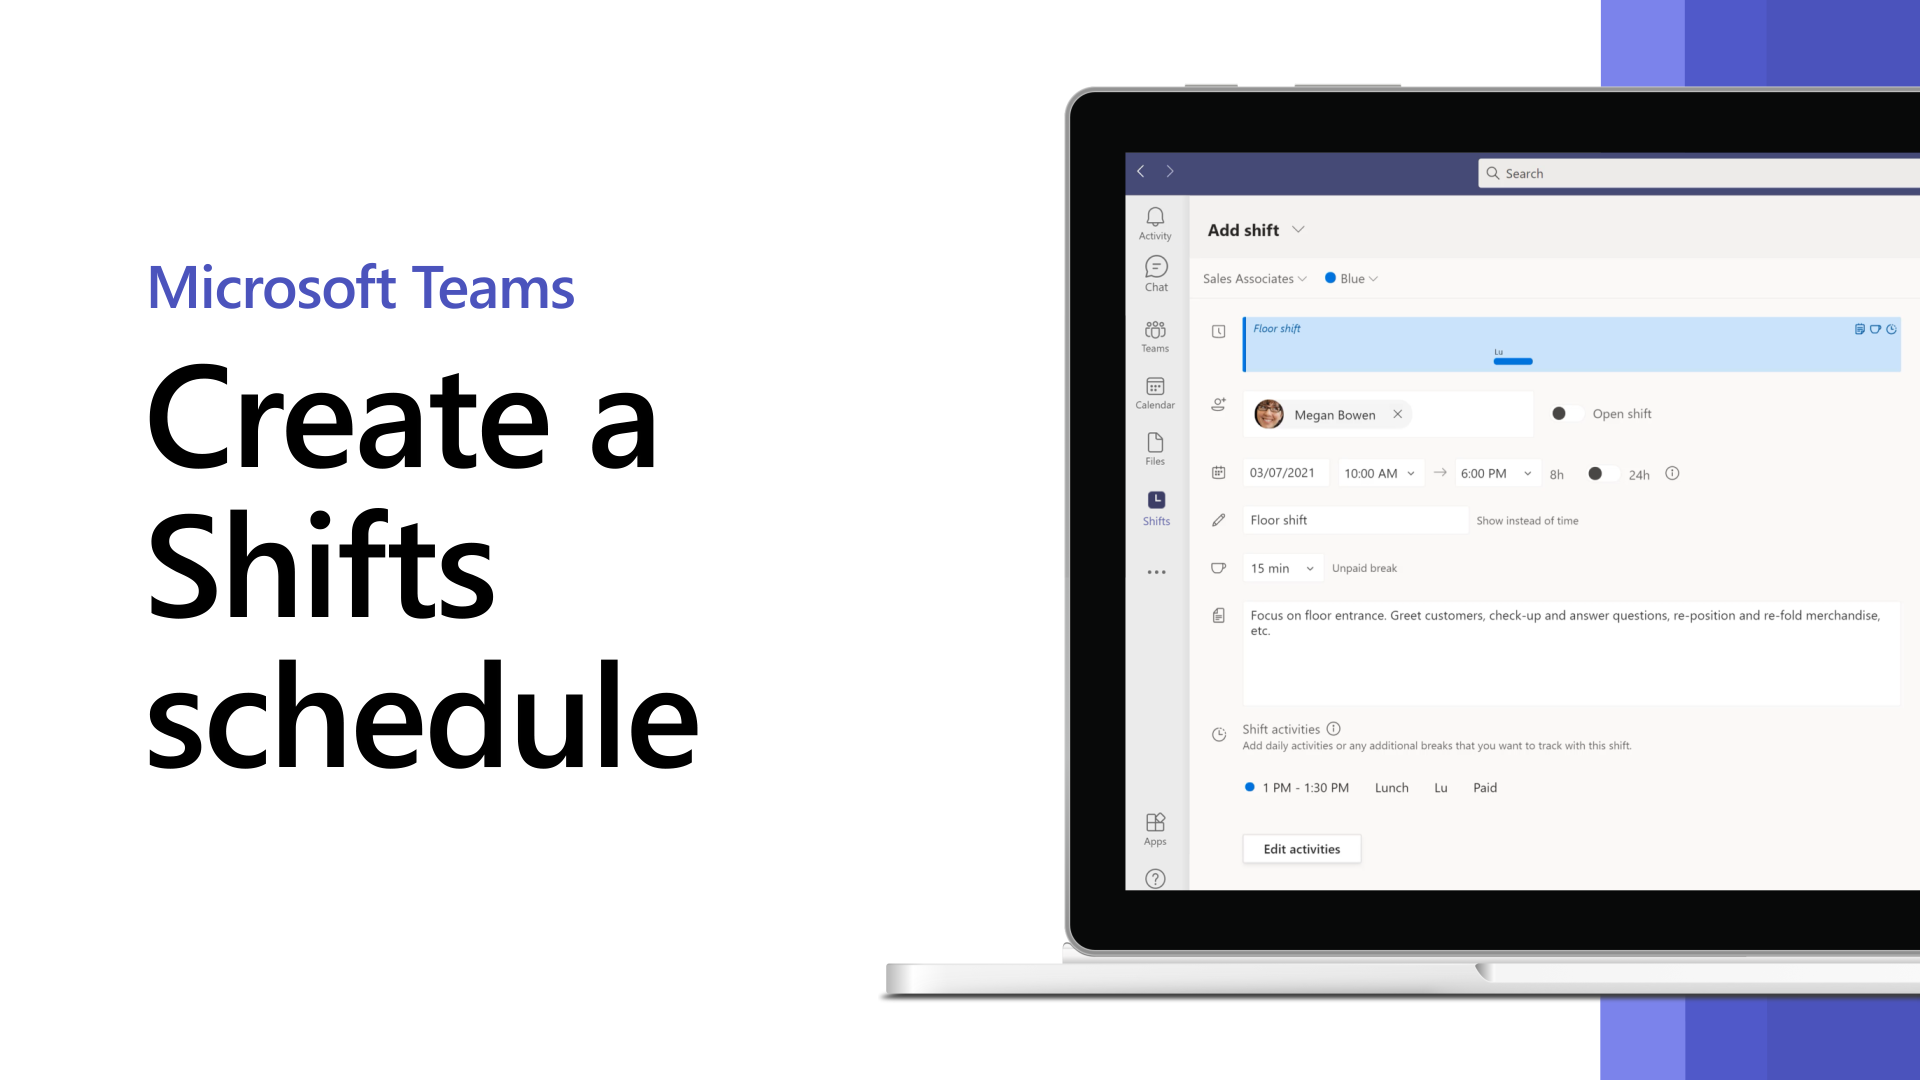The image size is (1920, 1080).
Task: Click the Teams icon in sidebar
Action: tap(1155, 336)
